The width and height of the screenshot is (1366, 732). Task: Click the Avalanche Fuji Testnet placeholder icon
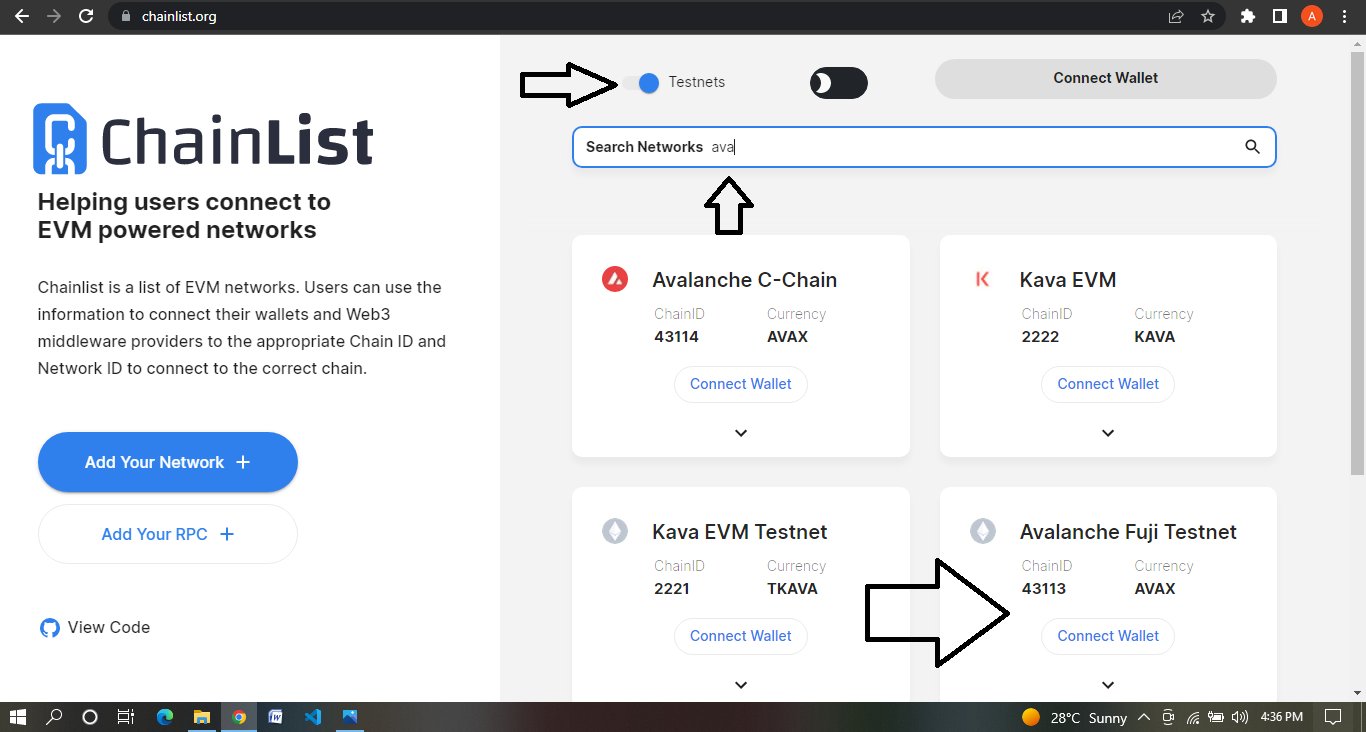[983, 532]
